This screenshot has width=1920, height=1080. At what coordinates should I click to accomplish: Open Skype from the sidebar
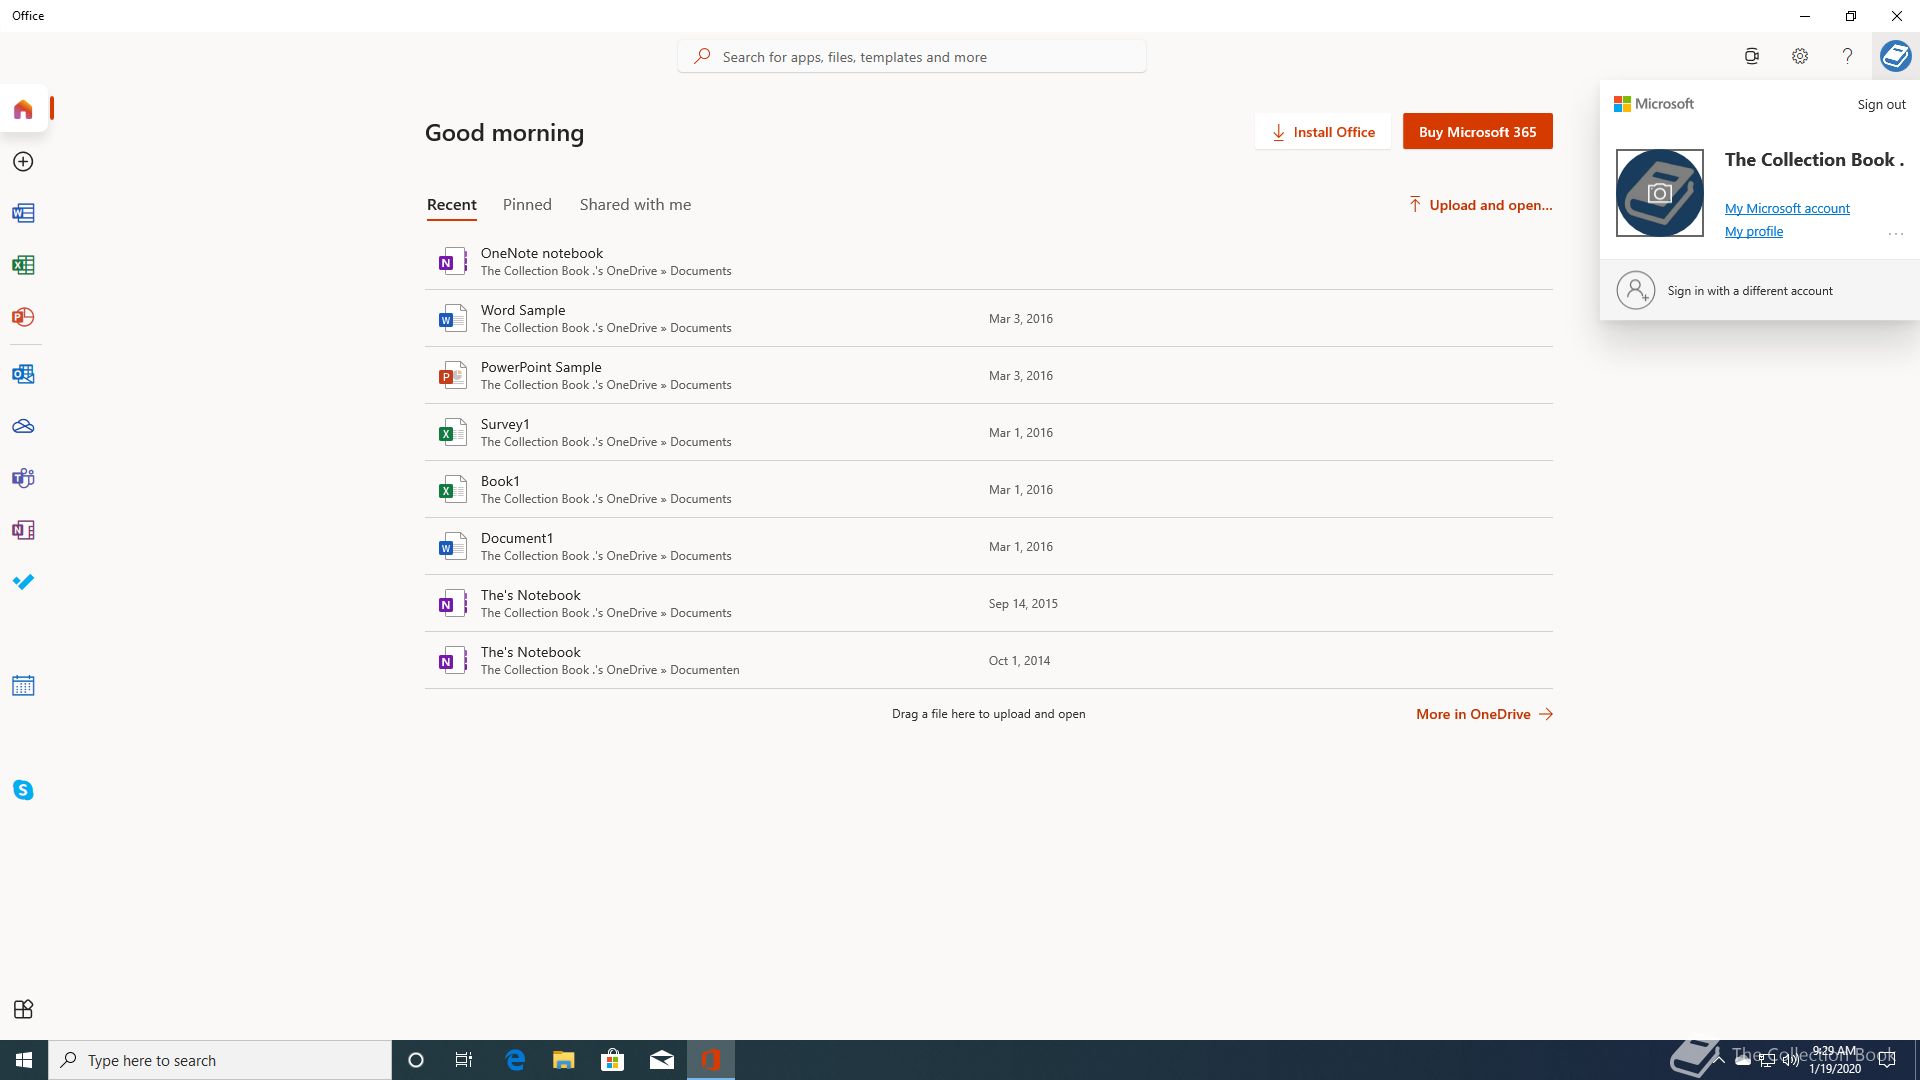point(23,790)
